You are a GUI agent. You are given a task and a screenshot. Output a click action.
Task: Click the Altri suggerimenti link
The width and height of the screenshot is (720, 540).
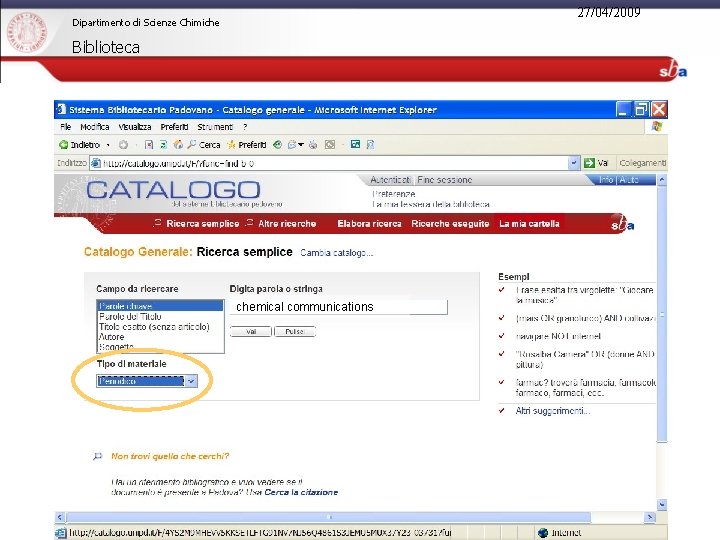(553, 411)
